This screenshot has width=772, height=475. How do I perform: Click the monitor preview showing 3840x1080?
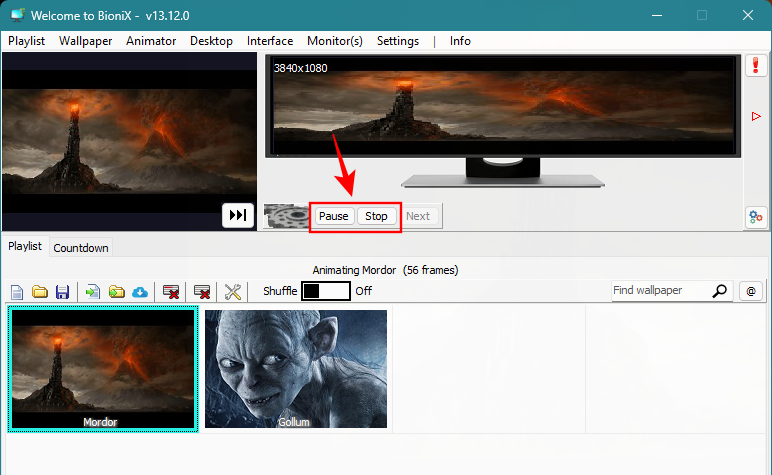(503, 106)
